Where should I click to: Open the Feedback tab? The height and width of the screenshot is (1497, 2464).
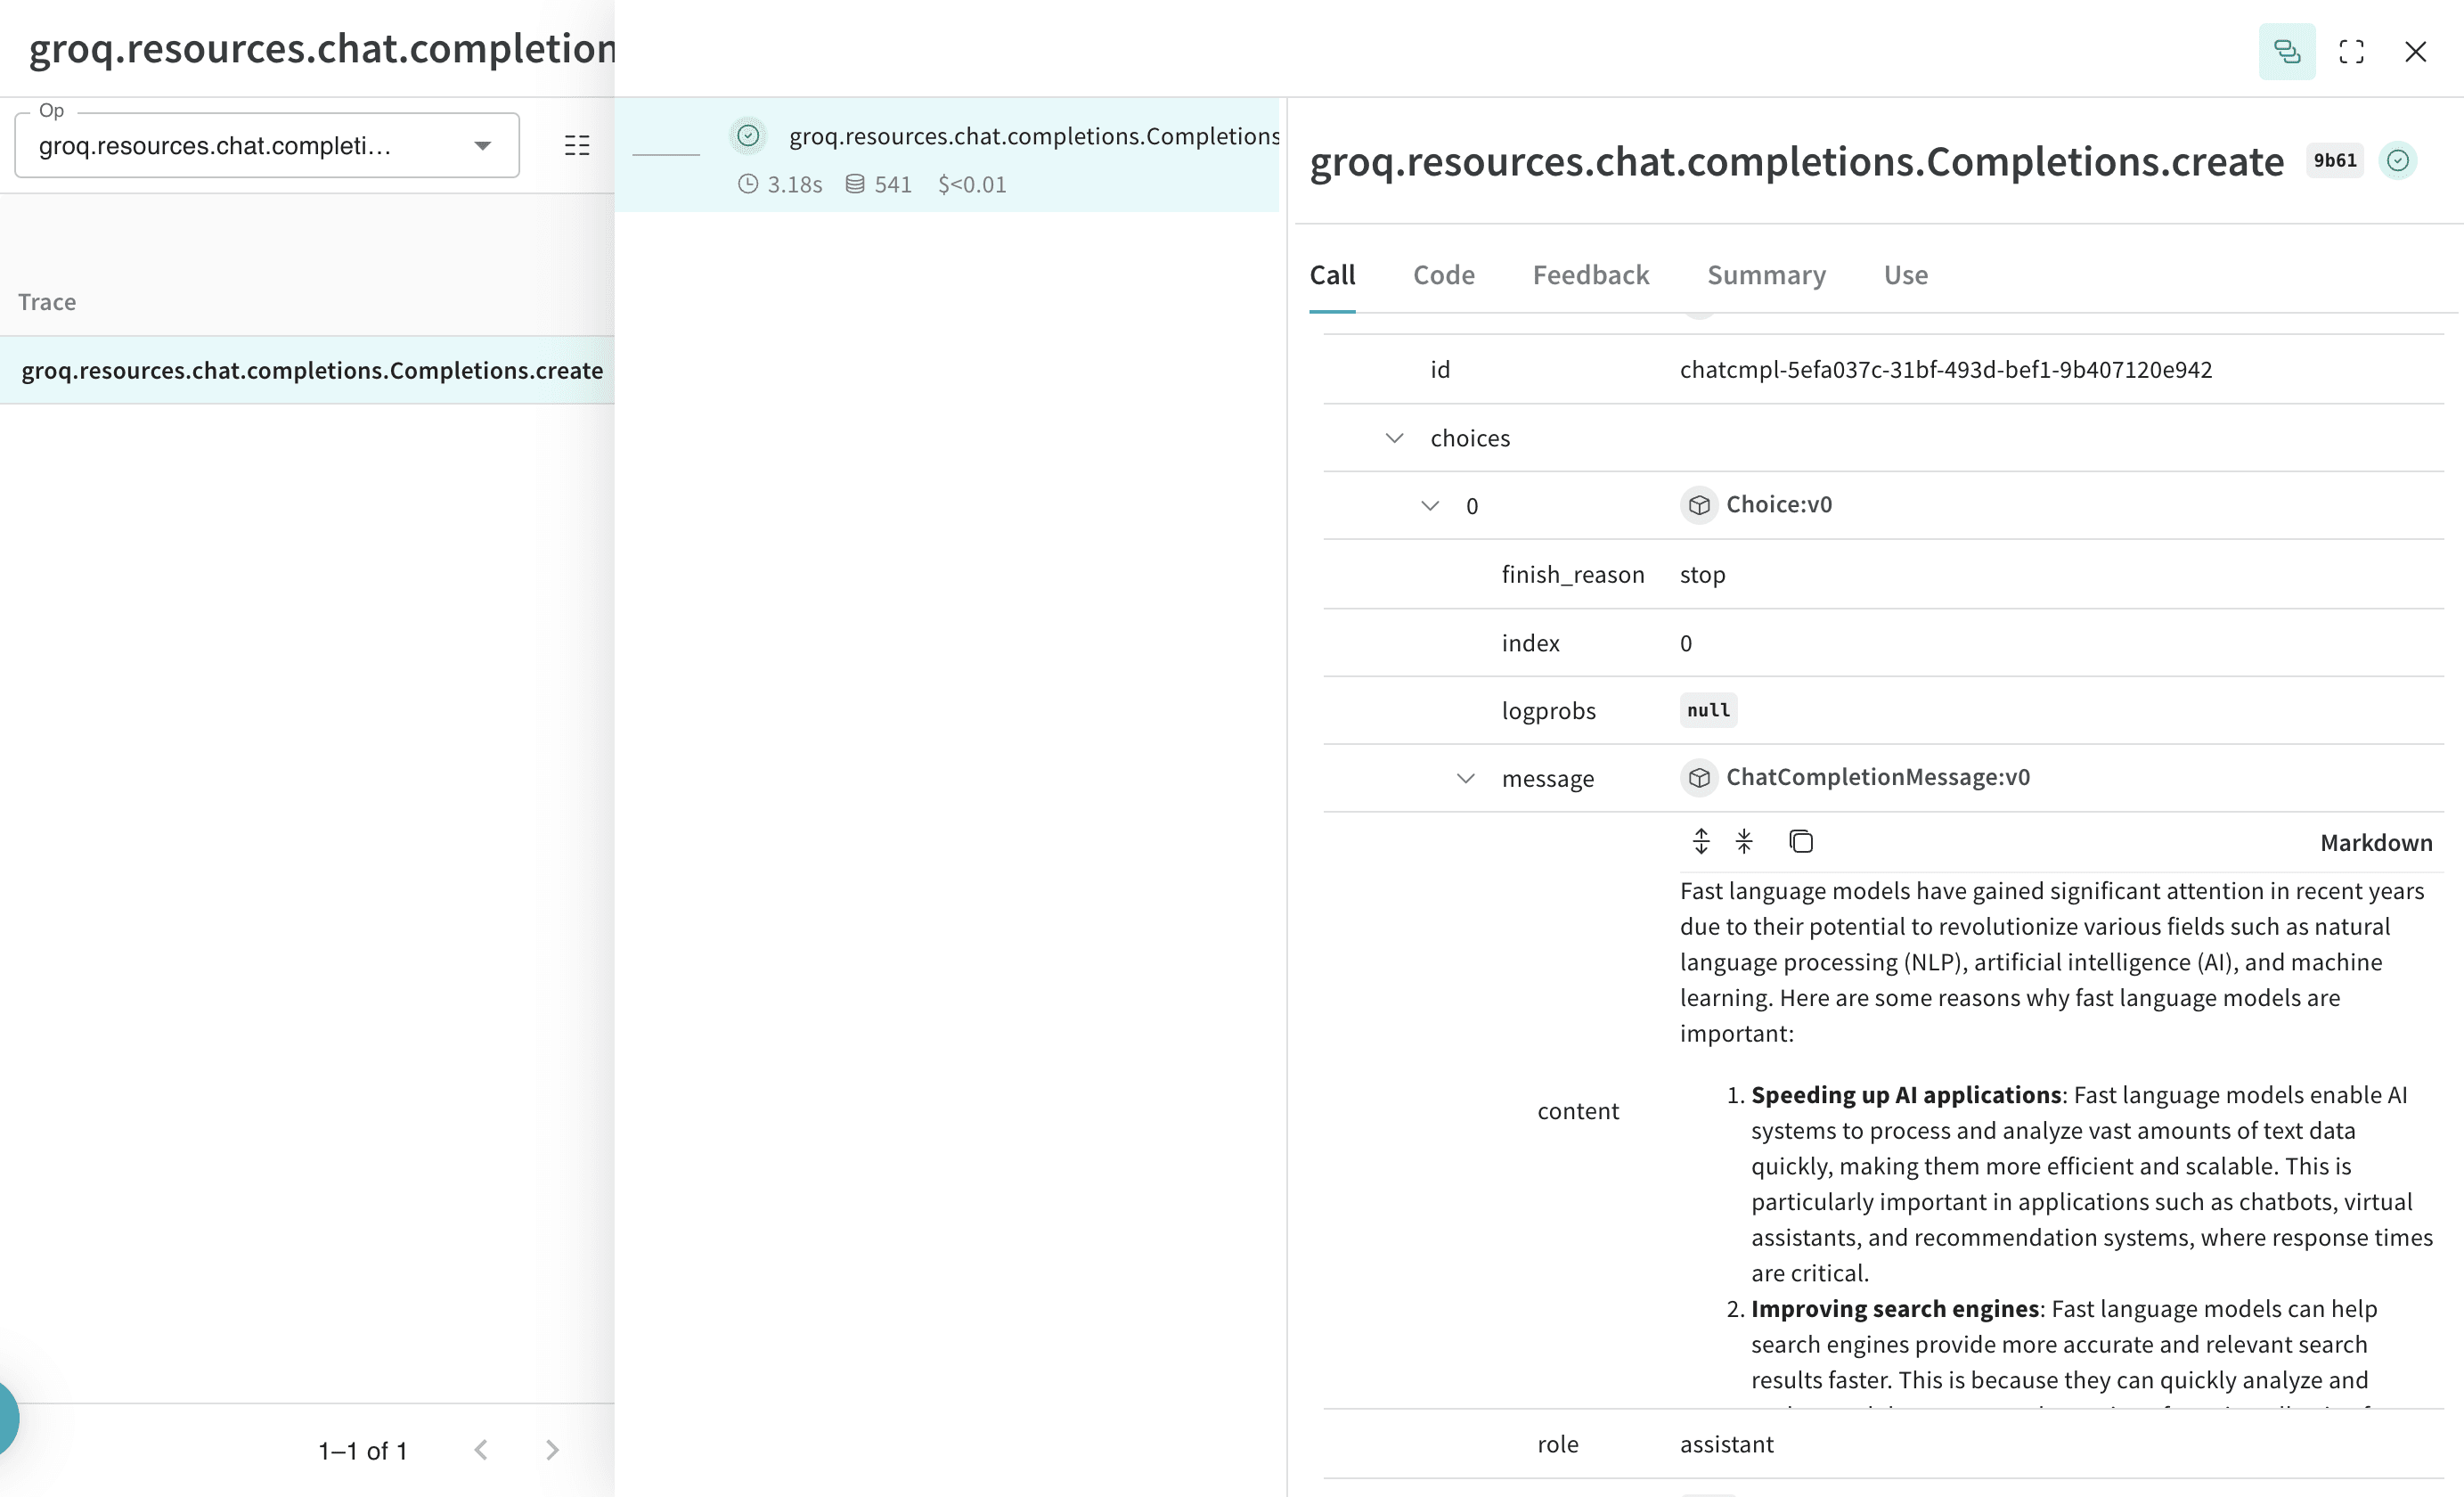pos(1591,275)
